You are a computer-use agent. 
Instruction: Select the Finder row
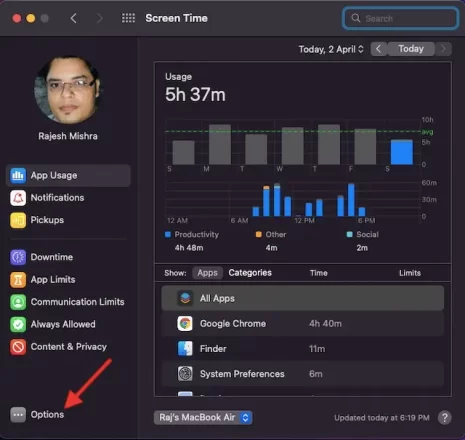click(303, 349)
